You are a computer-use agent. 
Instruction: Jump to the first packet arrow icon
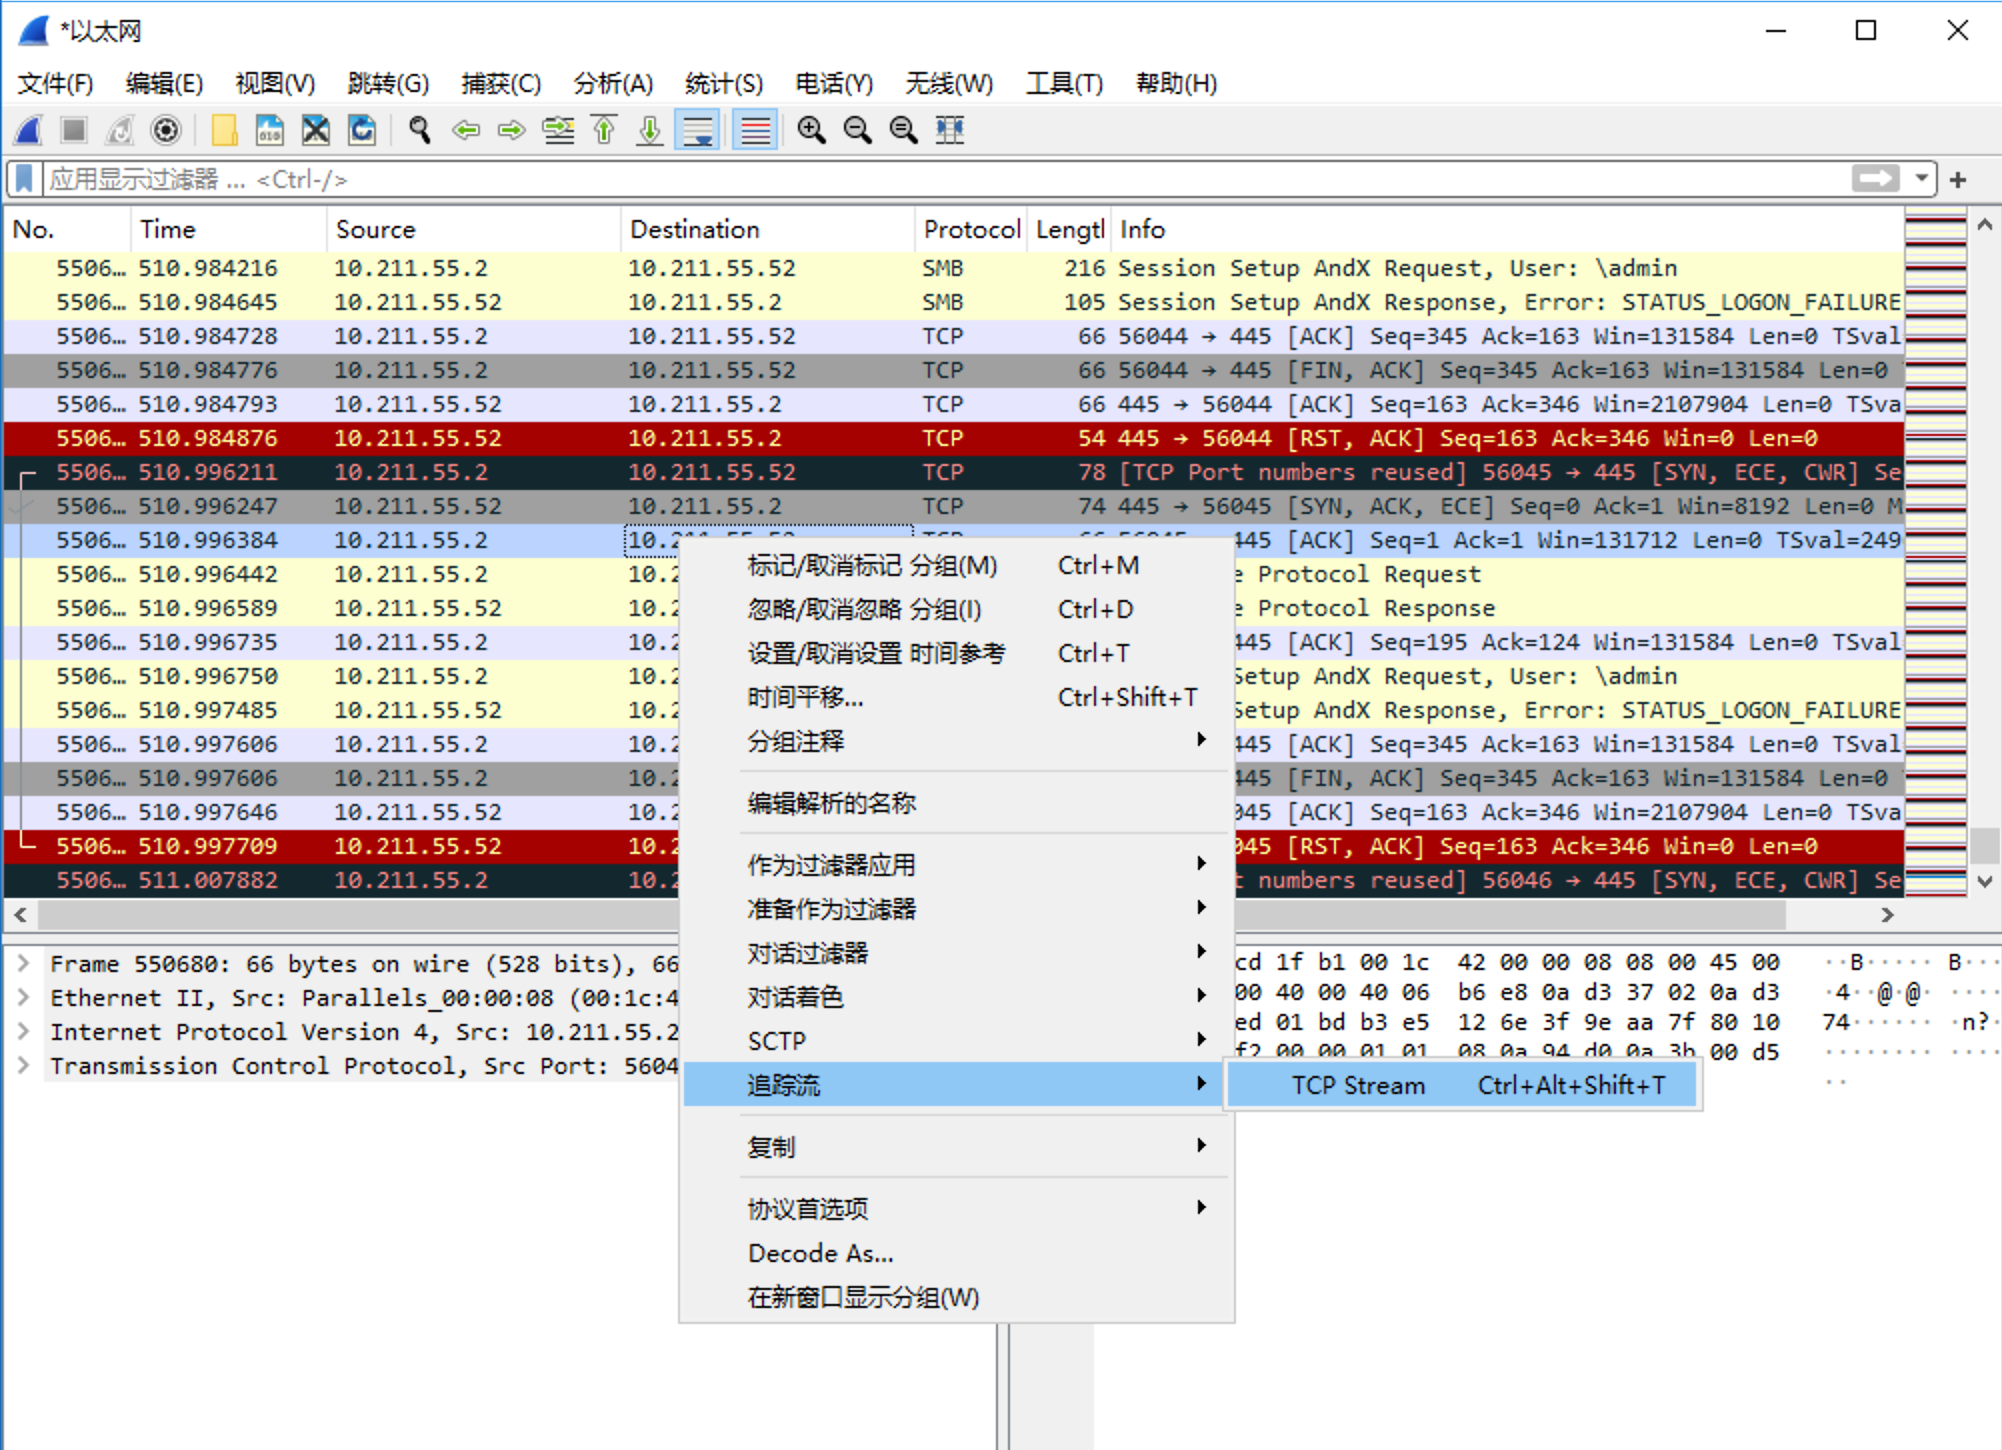tap(604, 130)
